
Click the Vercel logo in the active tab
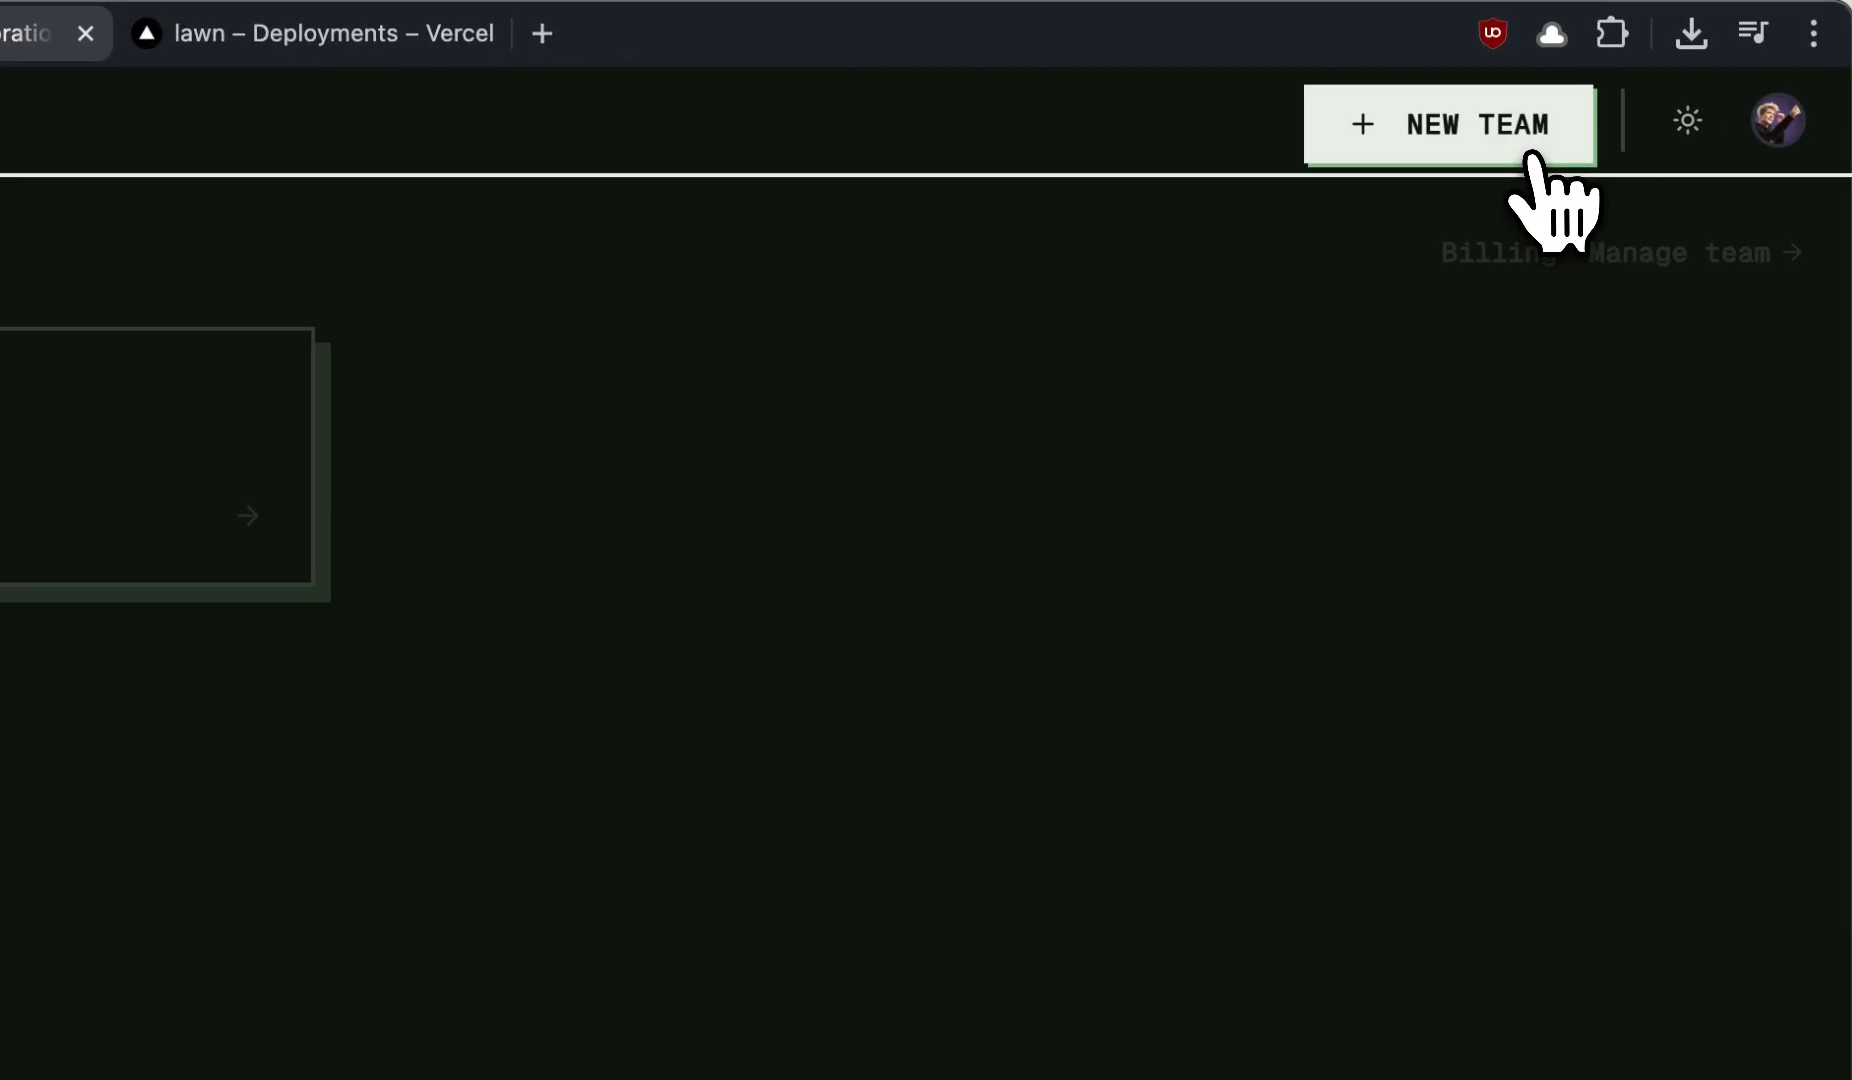(x=147, y=33)
